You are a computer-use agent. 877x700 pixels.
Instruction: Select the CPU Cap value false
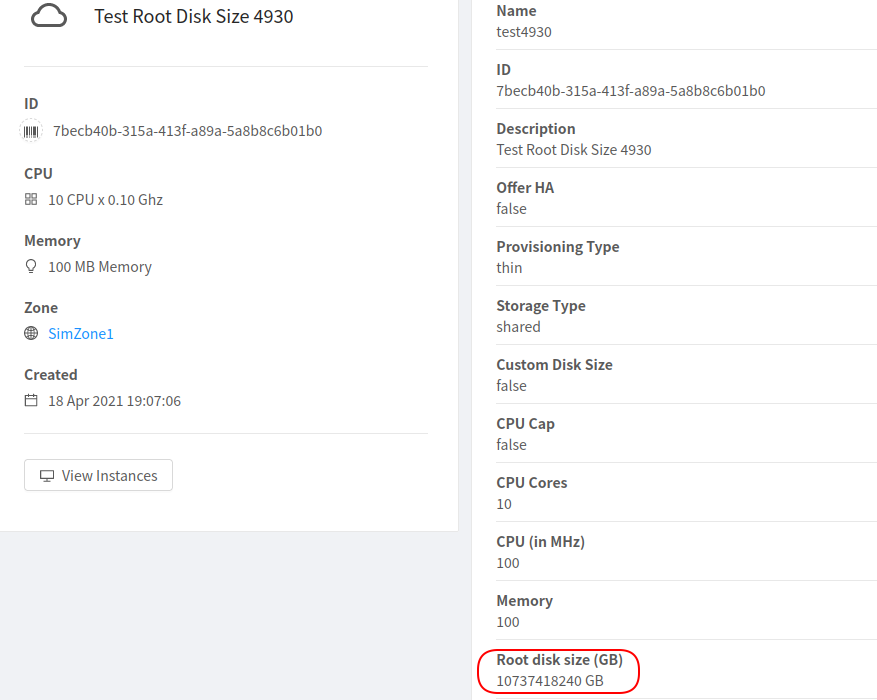(511, 444)
